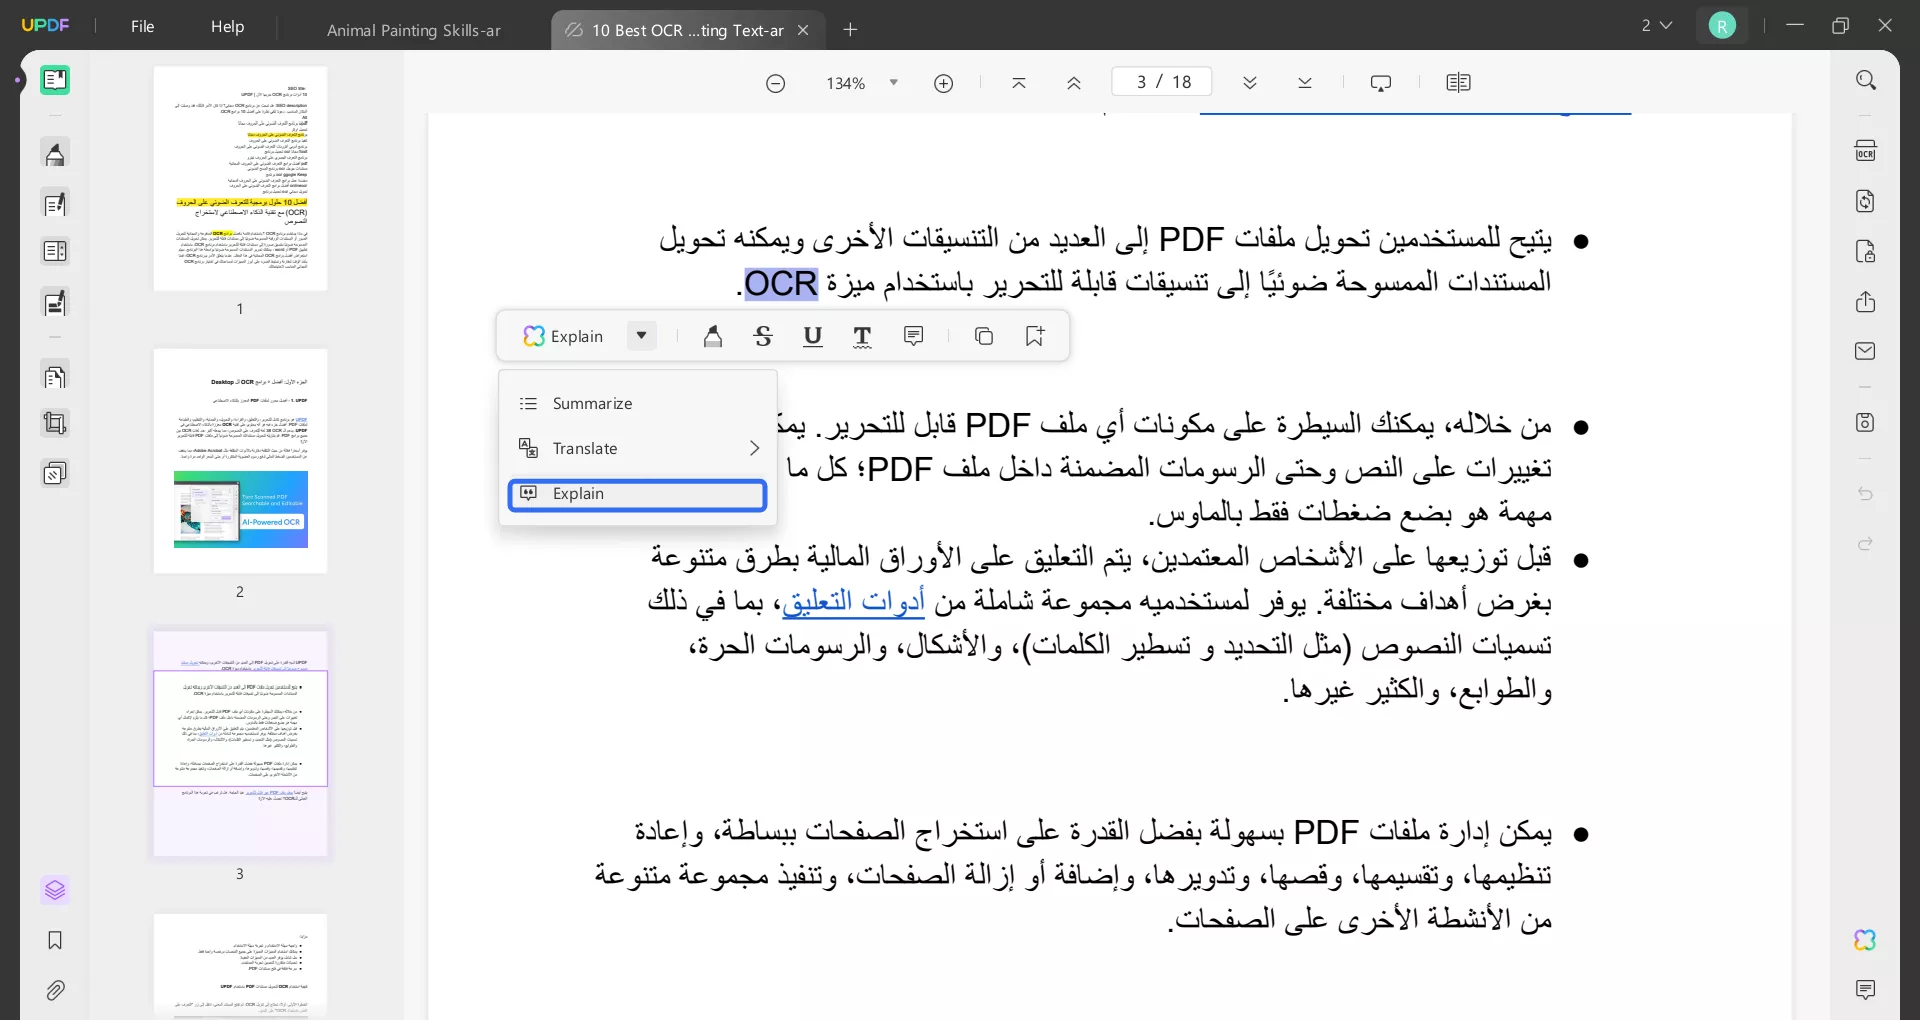Expand the Explain AI mode dropdown arrow
Image resolution: width=1920 pixels, height=1020 pixels.
[x=642, y=336]
